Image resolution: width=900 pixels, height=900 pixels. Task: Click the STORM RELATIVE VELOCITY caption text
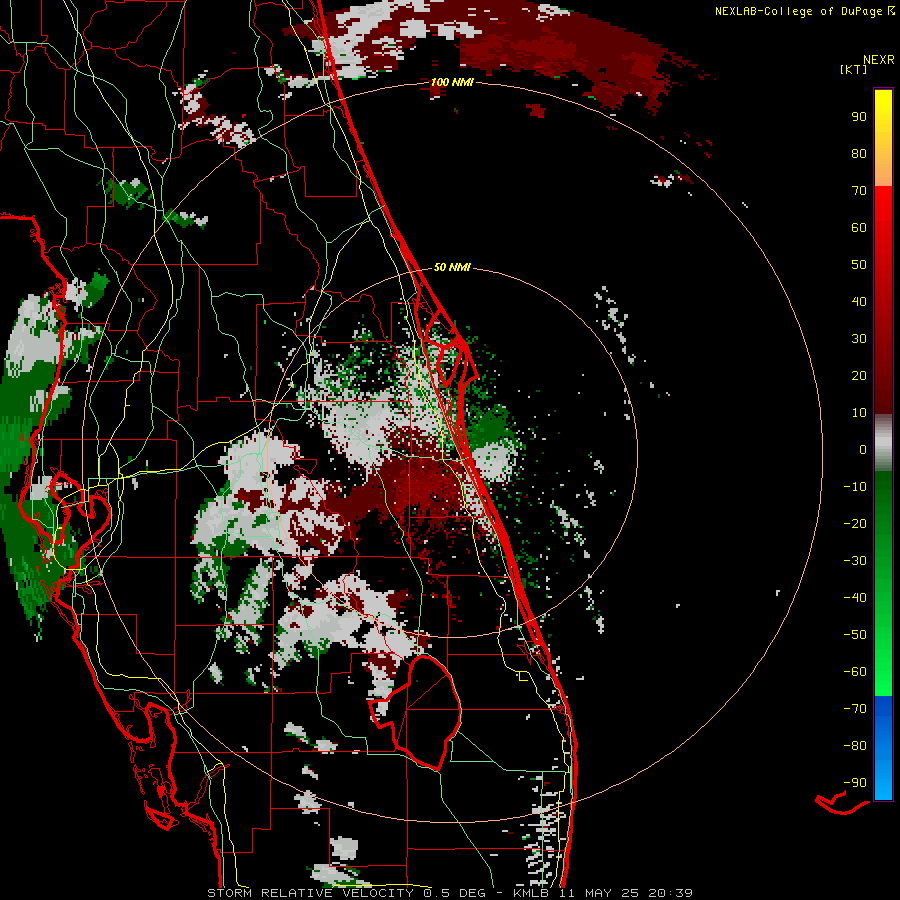310,893
